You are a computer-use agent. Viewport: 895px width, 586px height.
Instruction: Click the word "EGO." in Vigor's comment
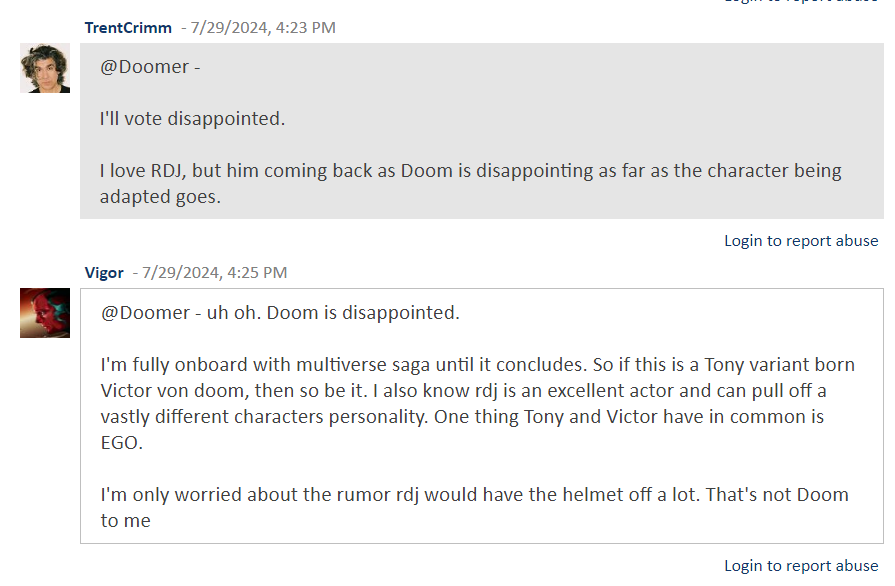pos(122,442)
